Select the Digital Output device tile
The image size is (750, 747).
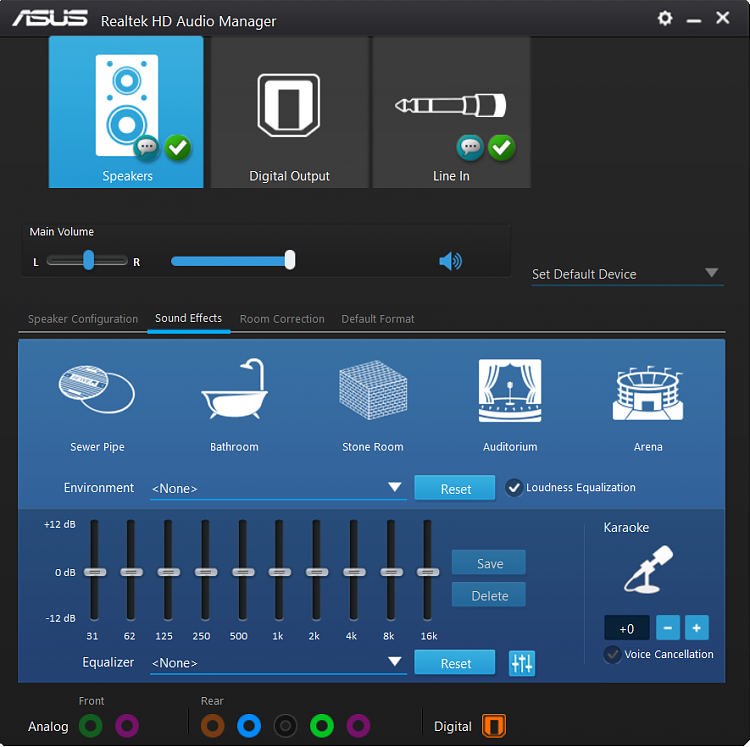tap(289, 112)
